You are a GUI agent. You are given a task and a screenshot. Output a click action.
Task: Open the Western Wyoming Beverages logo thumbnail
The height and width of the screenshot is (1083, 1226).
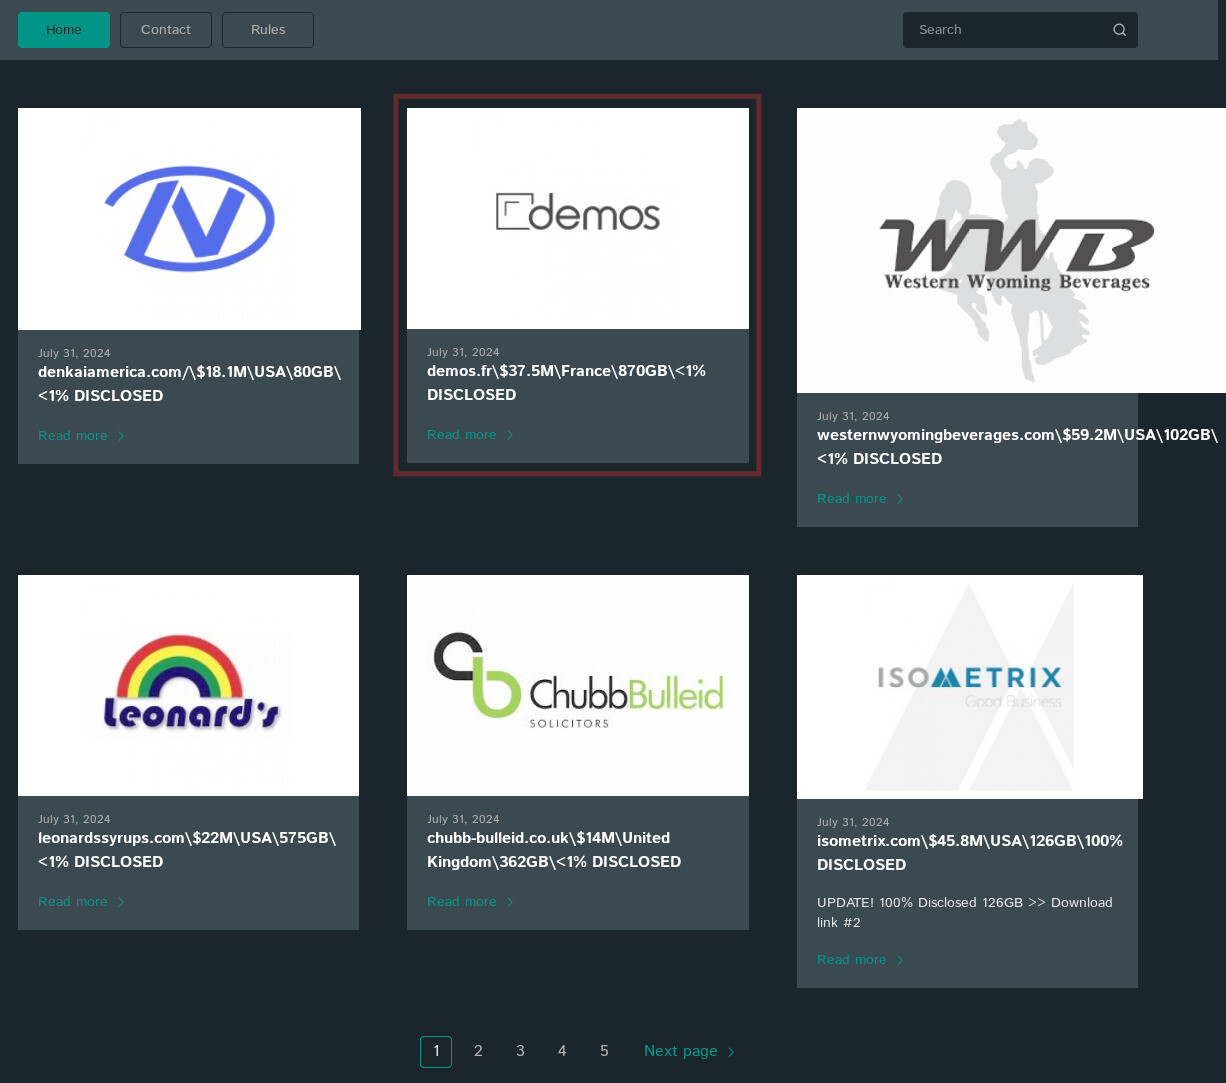pyautogui.click(x=1011, y=250)
